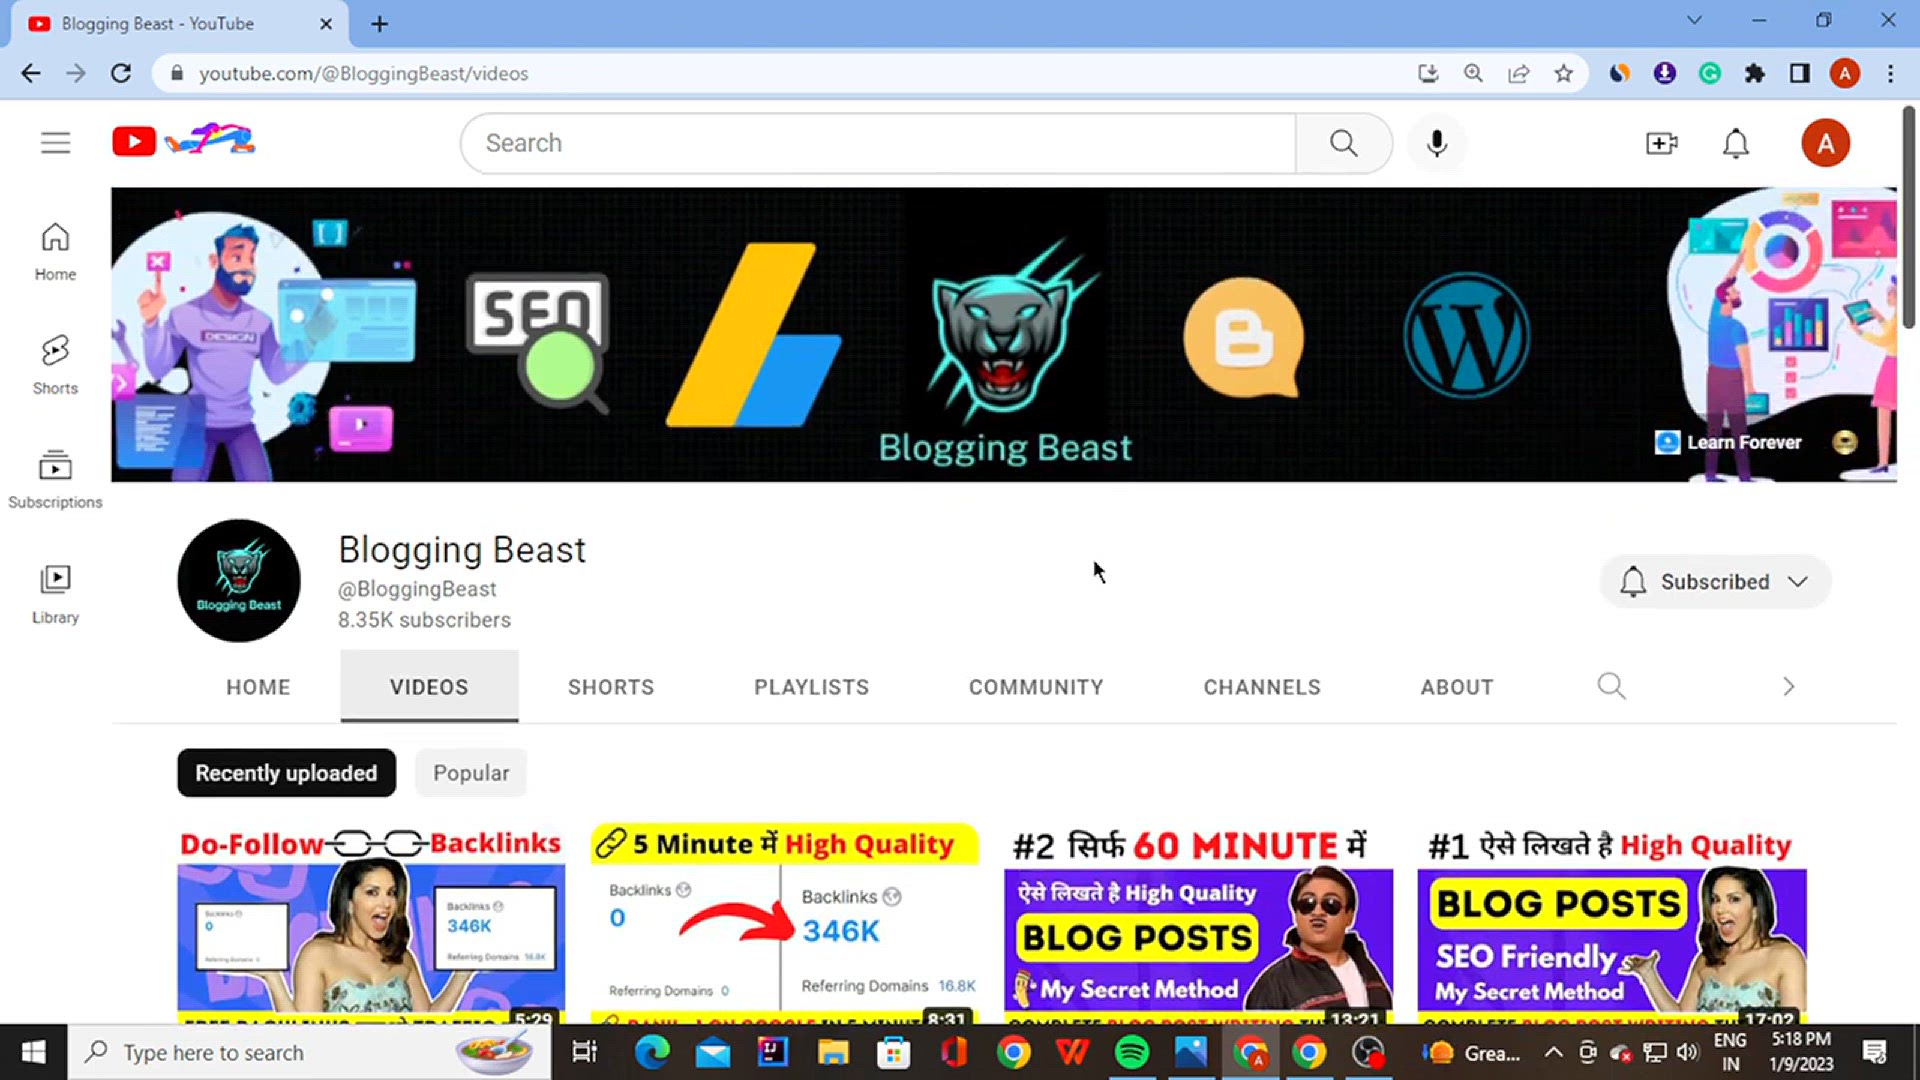Open the Similarweb extension

pos(1619,73)
